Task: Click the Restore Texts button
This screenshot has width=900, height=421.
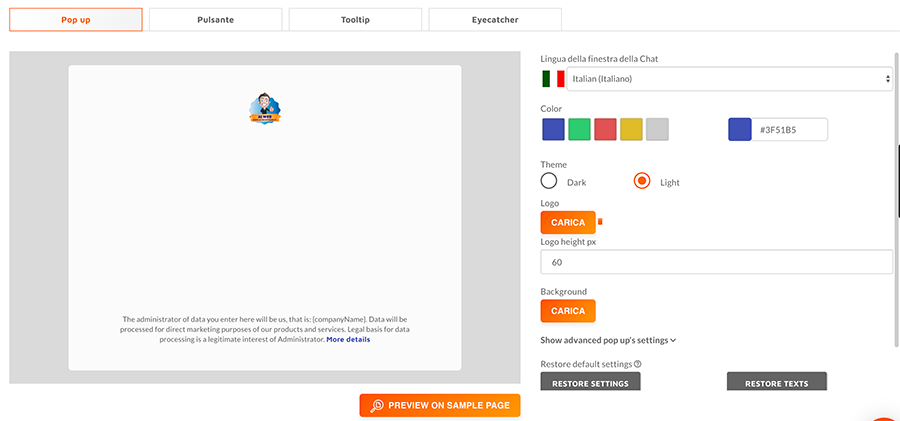Action: (x=776, y=382)
